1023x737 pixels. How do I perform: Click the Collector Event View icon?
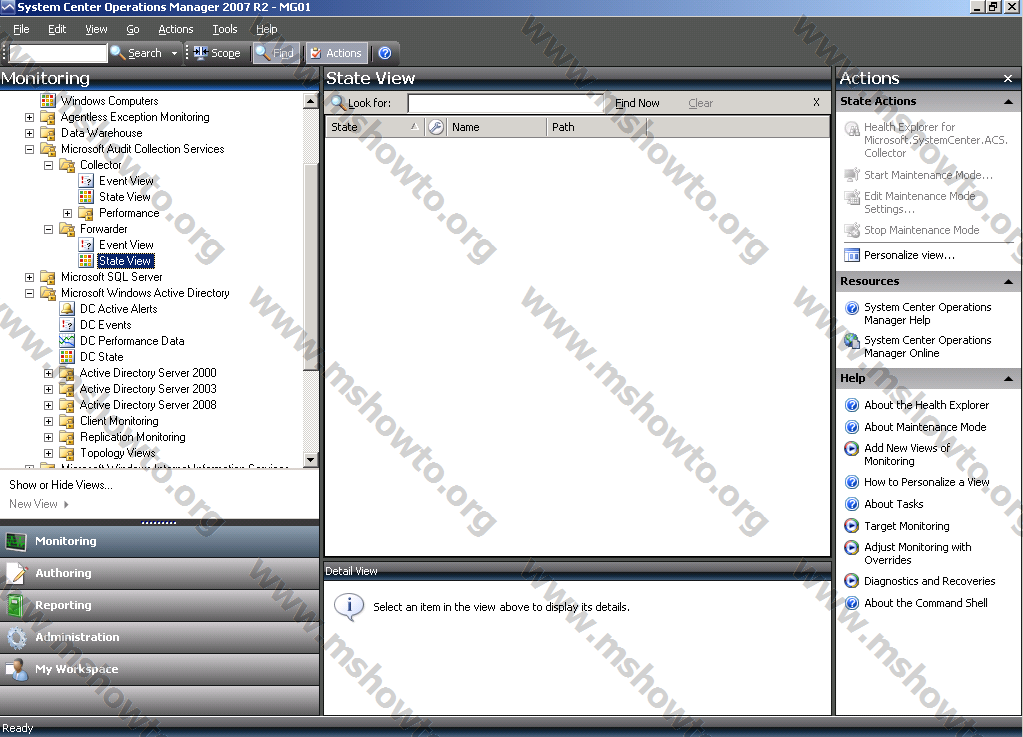point(86,181)
